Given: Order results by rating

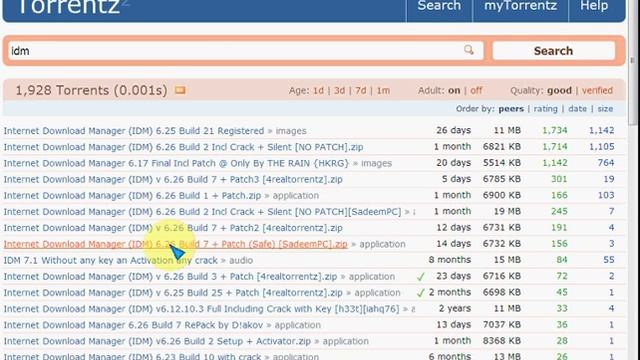Looking at the screenshot, I should pos(545,109).
